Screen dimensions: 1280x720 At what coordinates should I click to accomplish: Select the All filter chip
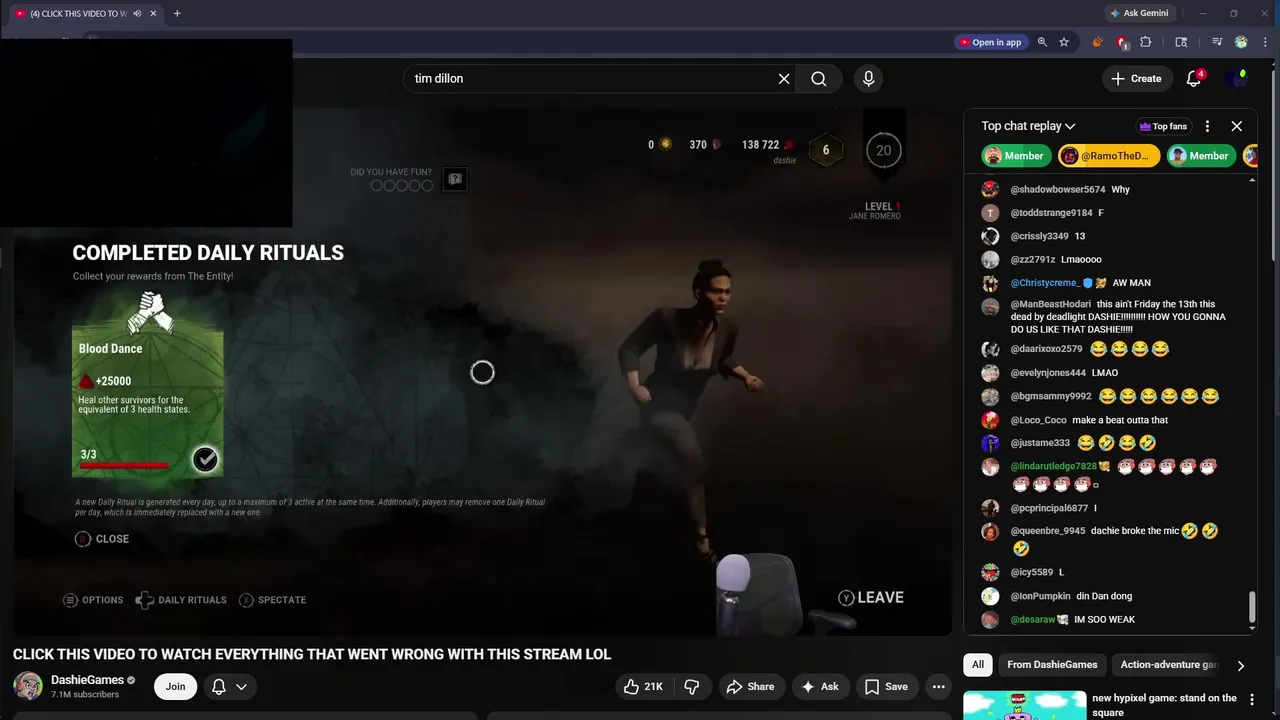click(x=978, y=665)
